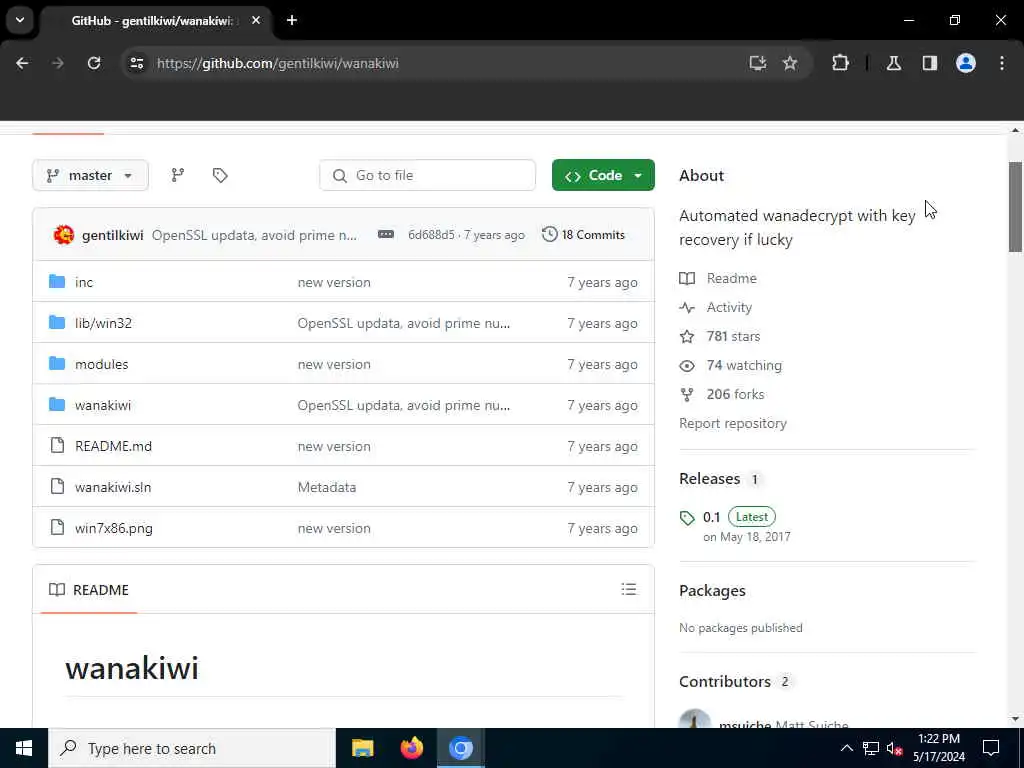The image size is (1024, 768).
Task: View branches via the branch icon
Action: tap(178, 175)
